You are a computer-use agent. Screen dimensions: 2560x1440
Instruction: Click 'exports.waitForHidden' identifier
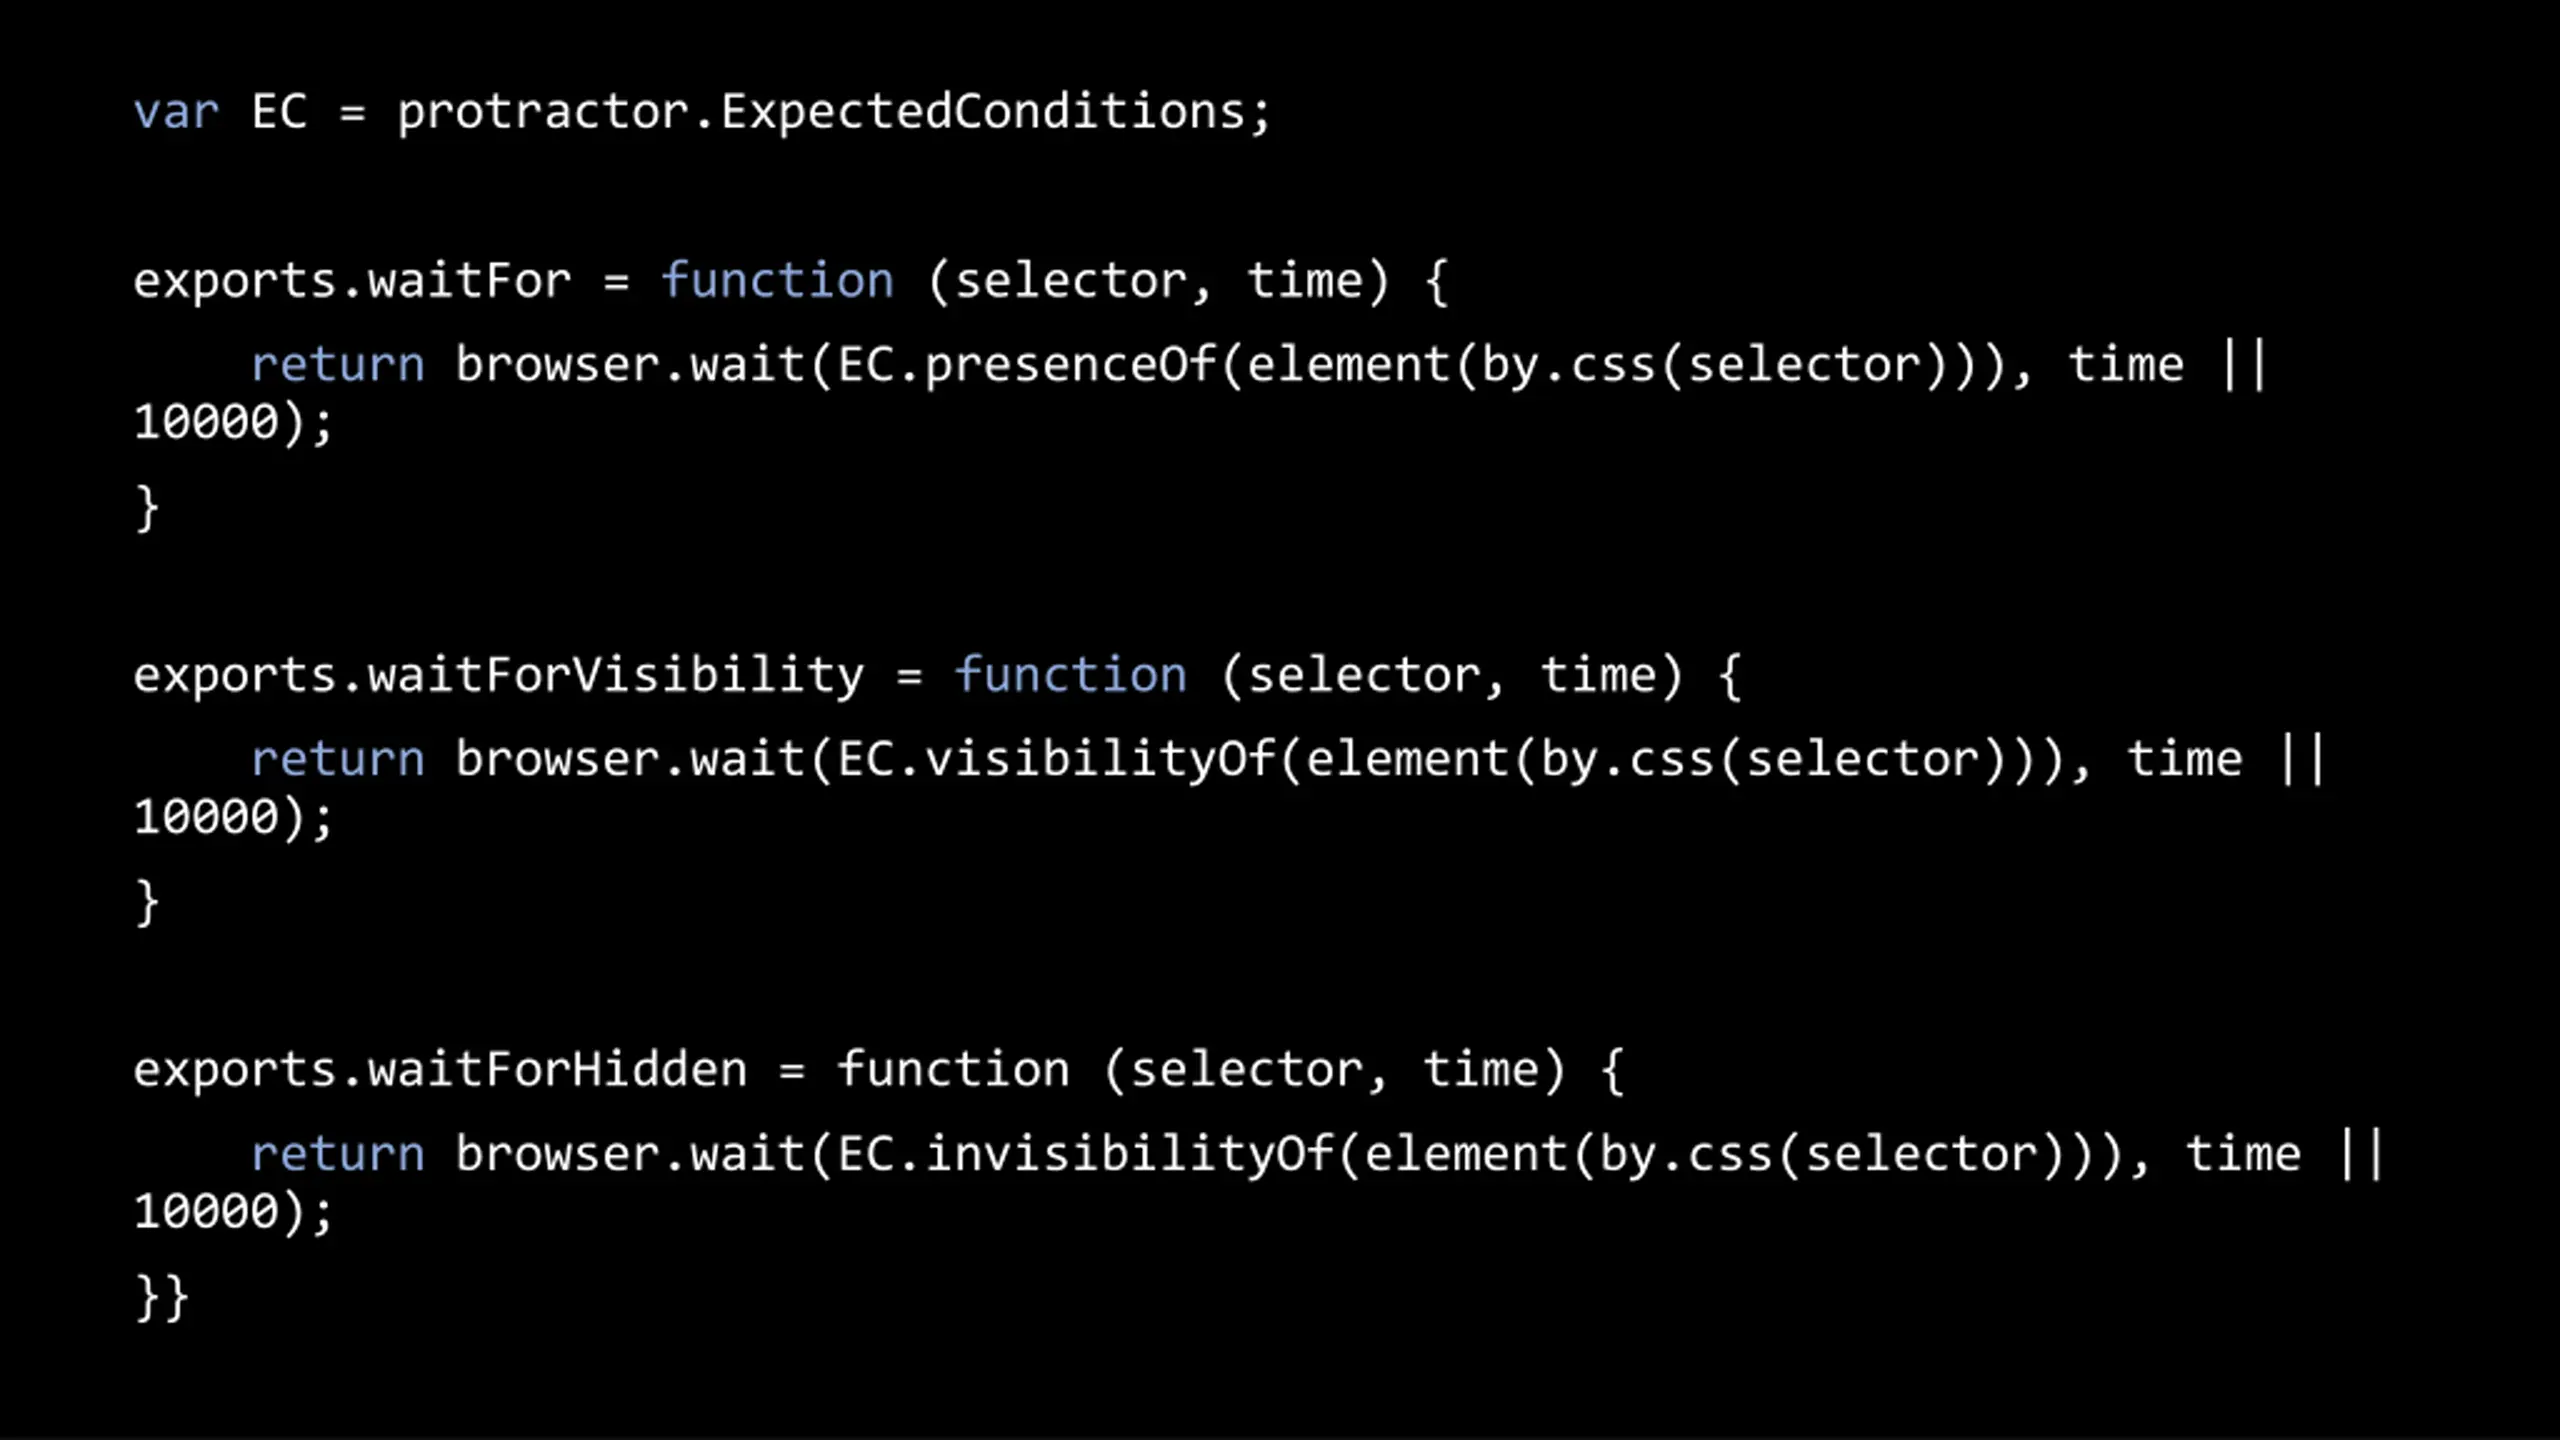click(x=440, y=1070)
